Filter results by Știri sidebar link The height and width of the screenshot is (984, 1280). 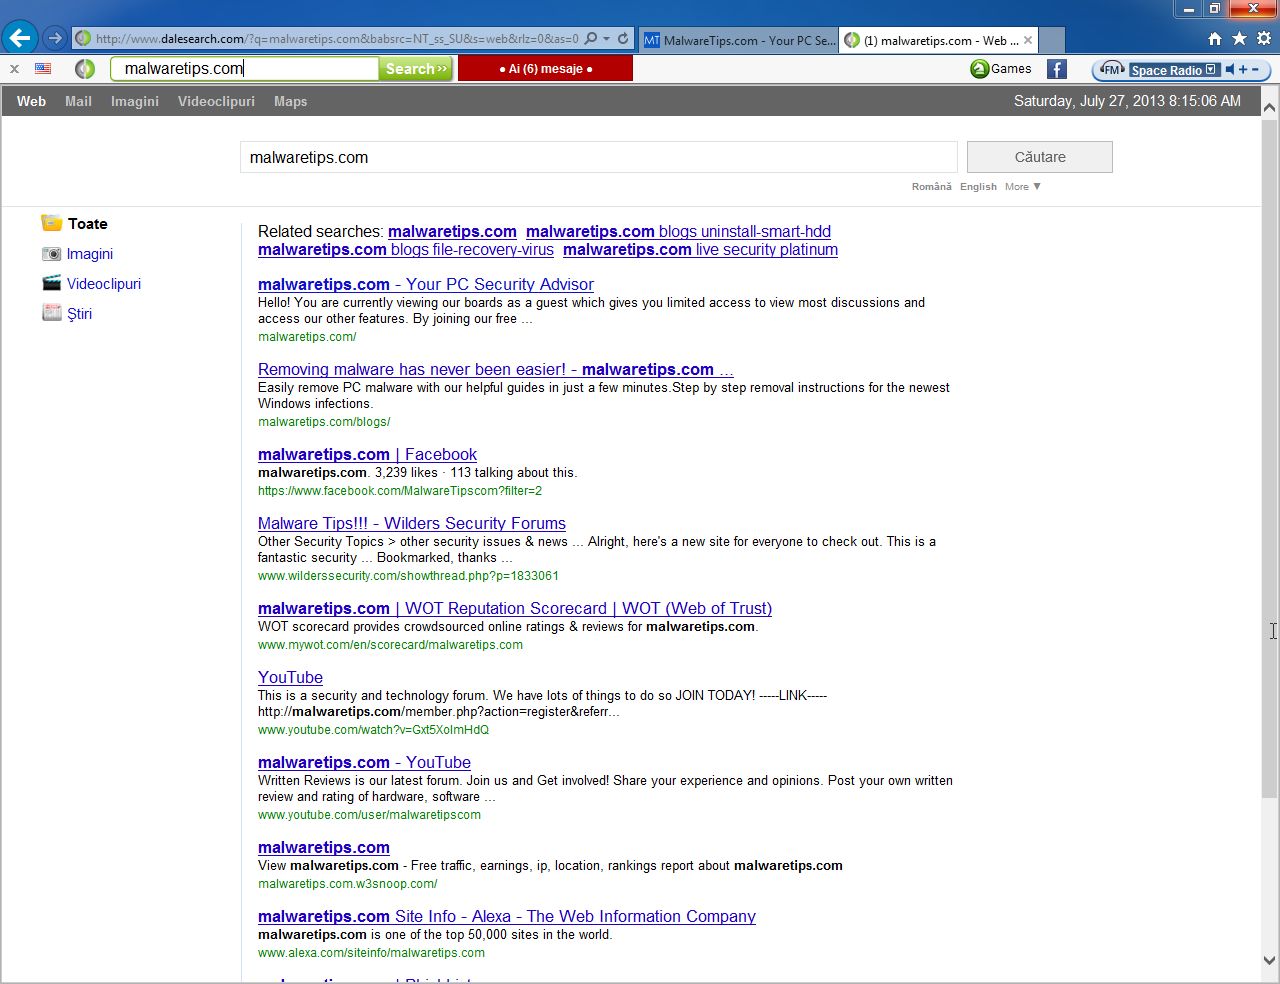[x=79, y=314]
